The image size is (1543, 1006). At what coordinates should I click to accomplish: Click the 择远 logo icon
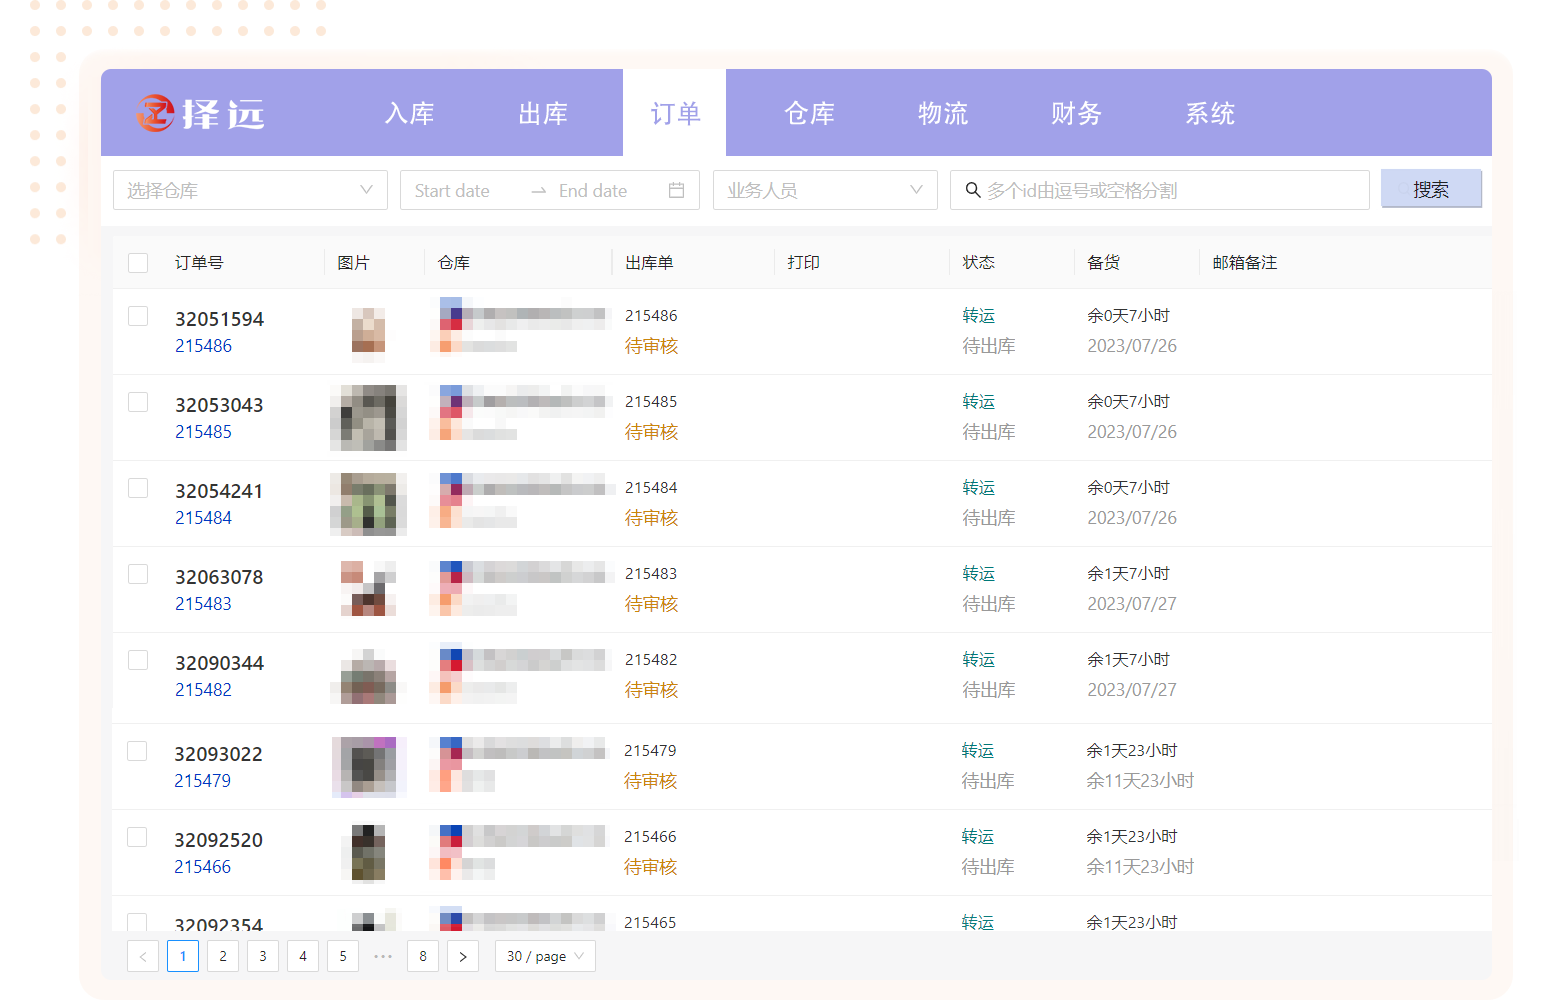[156, 113]
